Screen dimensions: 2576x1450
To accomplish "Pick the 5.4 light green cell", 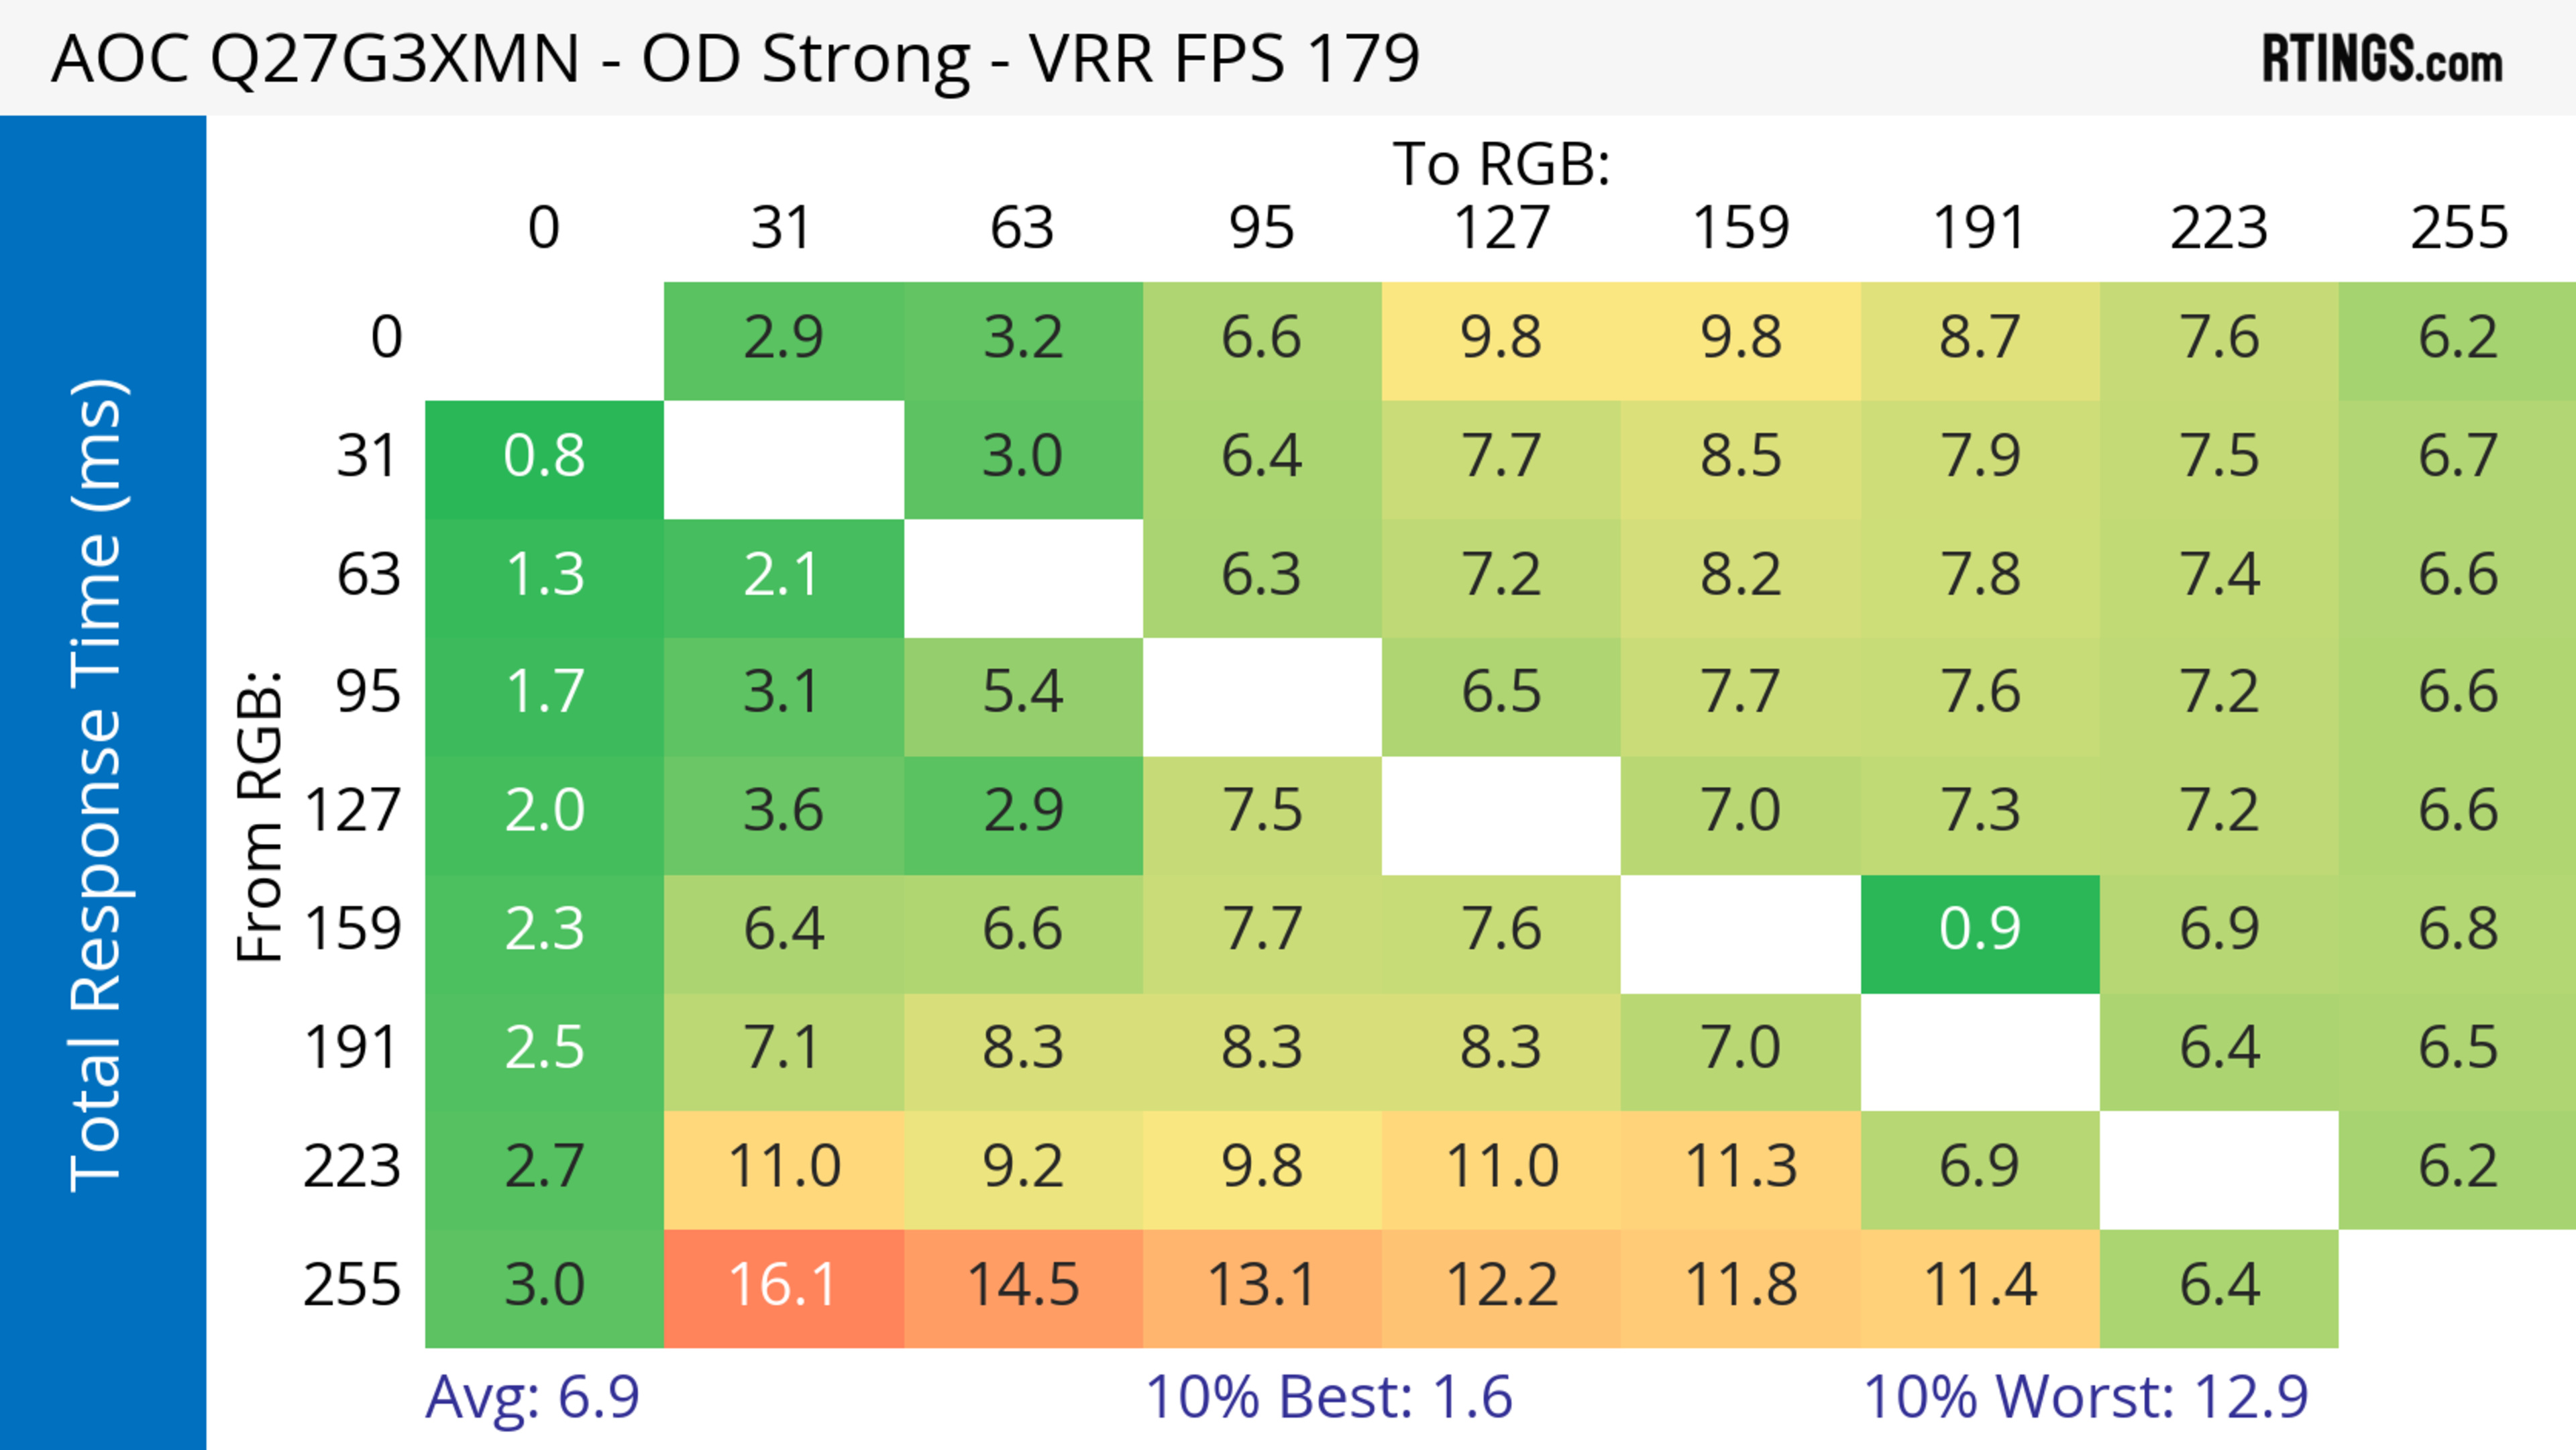I will point(1023,692).
